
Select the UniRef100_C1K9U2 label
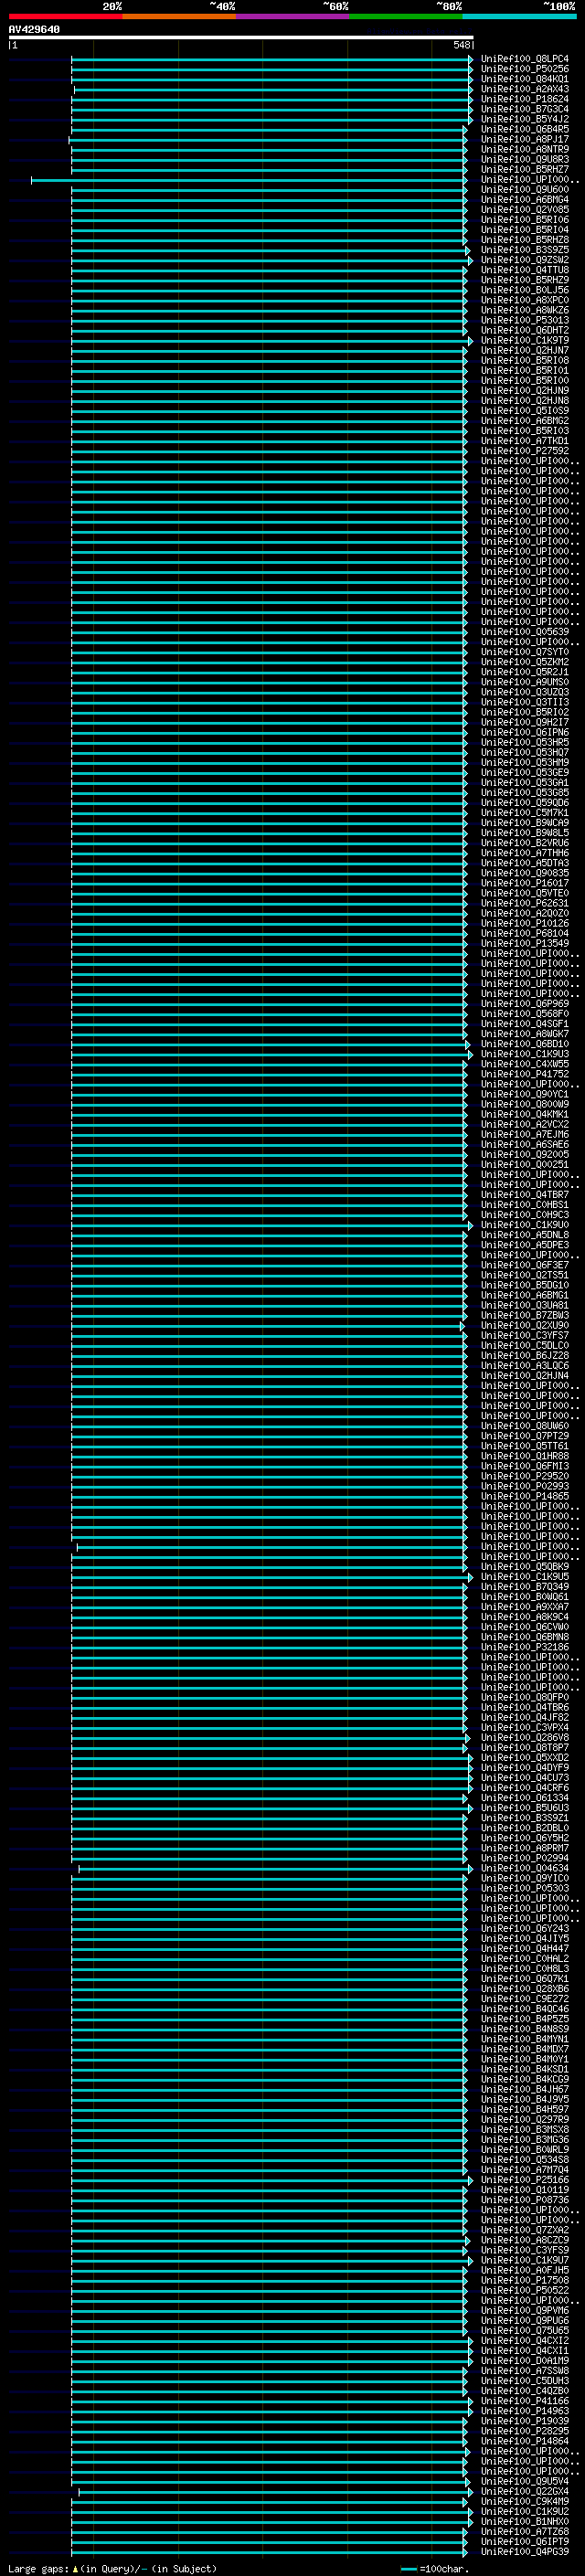pyautogui.click(x=524, y=2511)
